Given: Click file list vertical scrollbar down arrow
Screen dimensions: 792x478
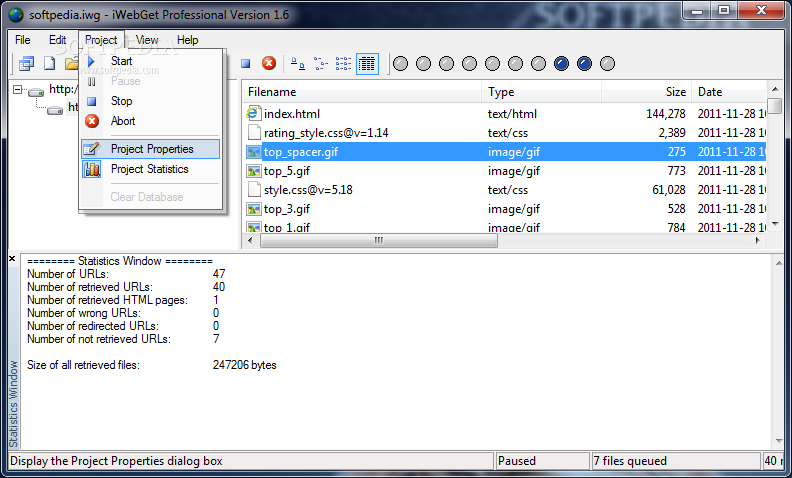Looking at the screenshot, I should pos(775,223).
